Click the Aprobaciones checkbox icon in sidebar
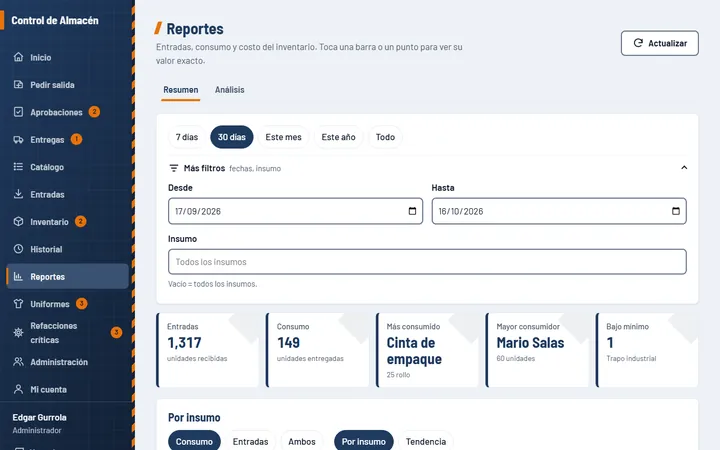 coord(18,112)
